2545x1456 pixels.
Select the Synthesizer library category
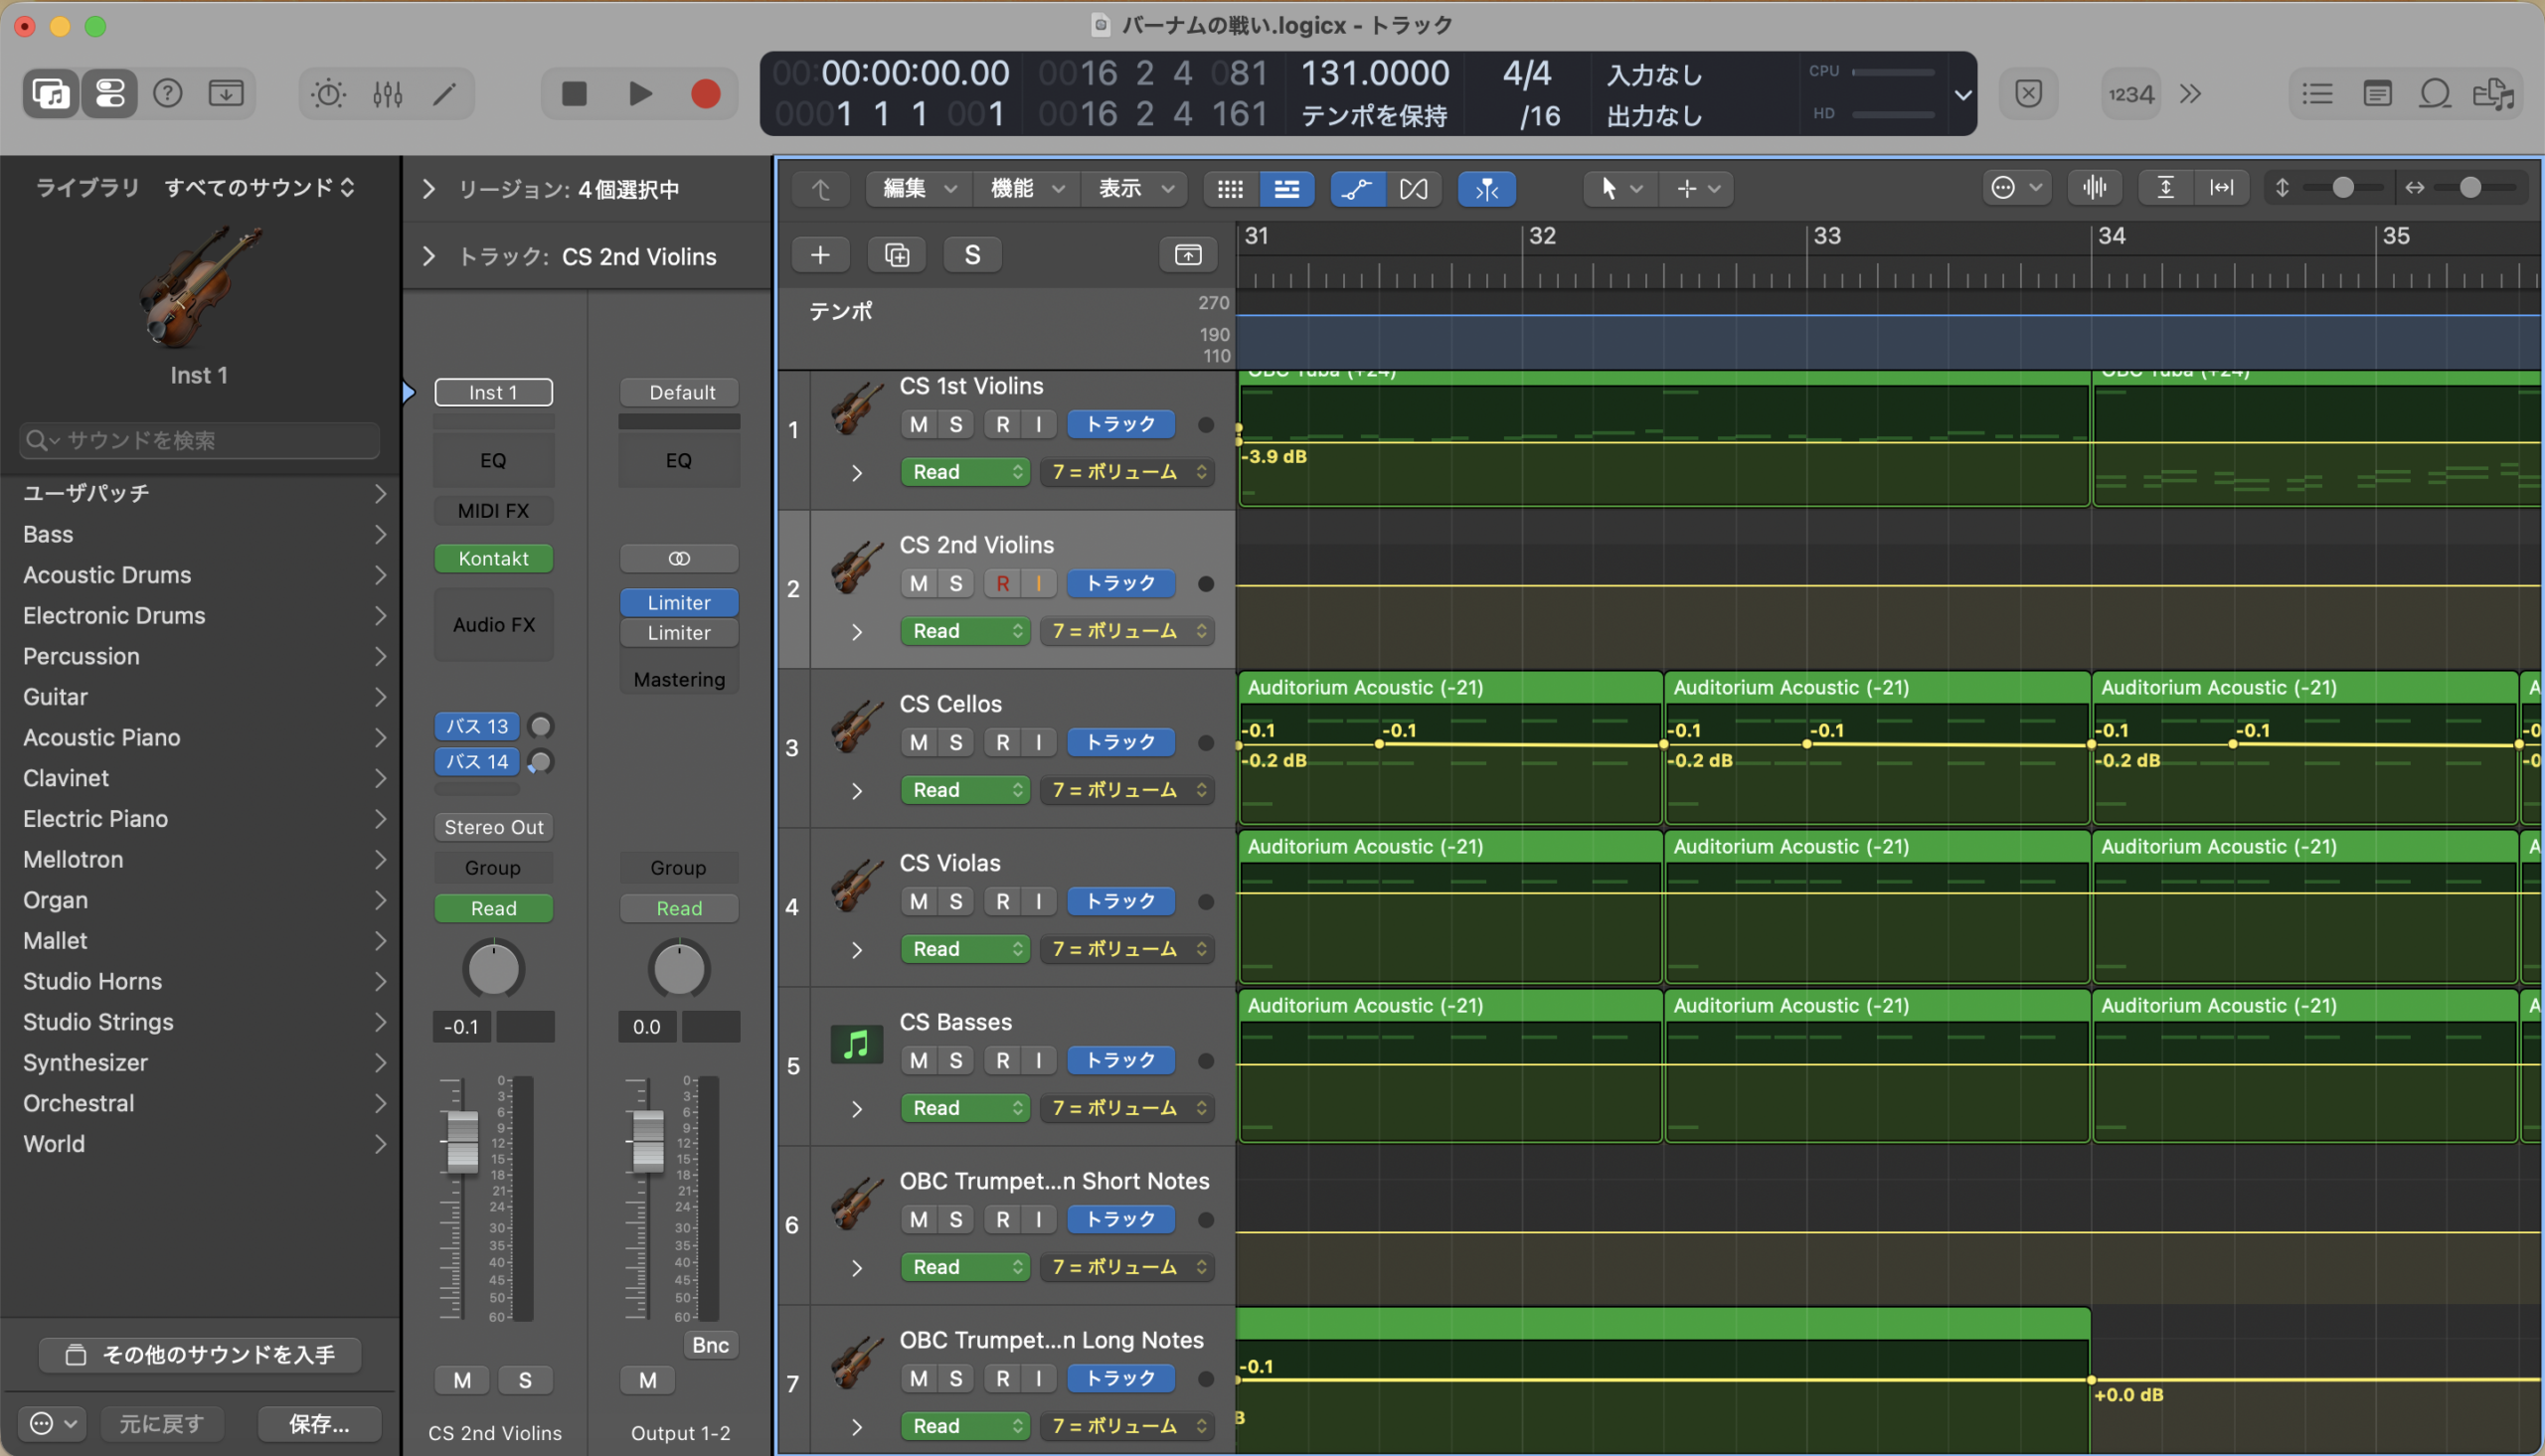[200, 1062]
